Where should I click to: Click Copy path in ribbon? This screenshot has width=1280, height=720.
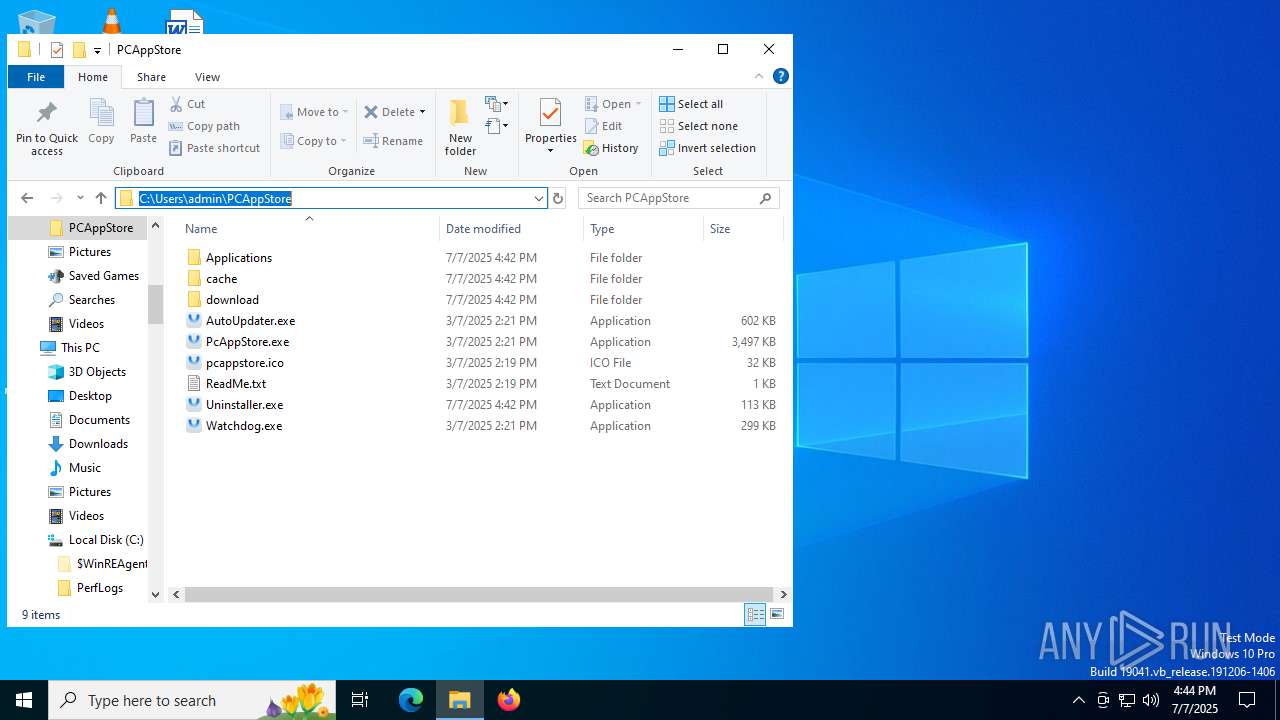(x=204, y=126)
